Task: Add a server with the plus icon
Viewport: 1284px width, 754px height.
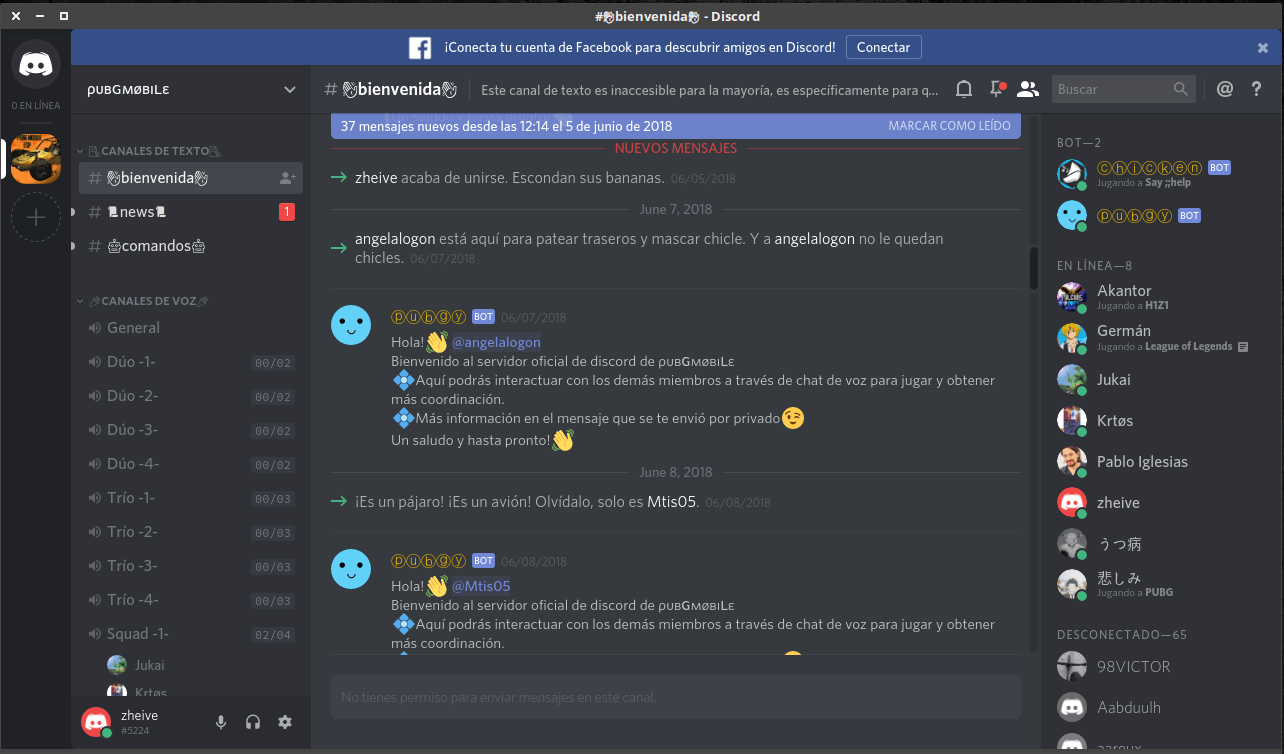Action: coord(36,217)
